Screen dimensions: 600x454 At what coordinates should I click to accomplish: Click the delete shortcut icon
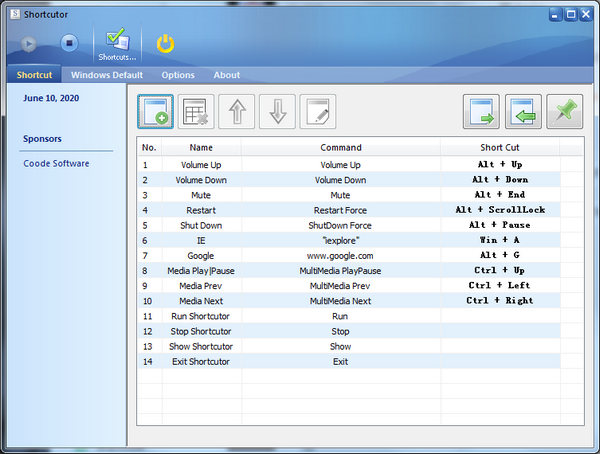[196, 112]
